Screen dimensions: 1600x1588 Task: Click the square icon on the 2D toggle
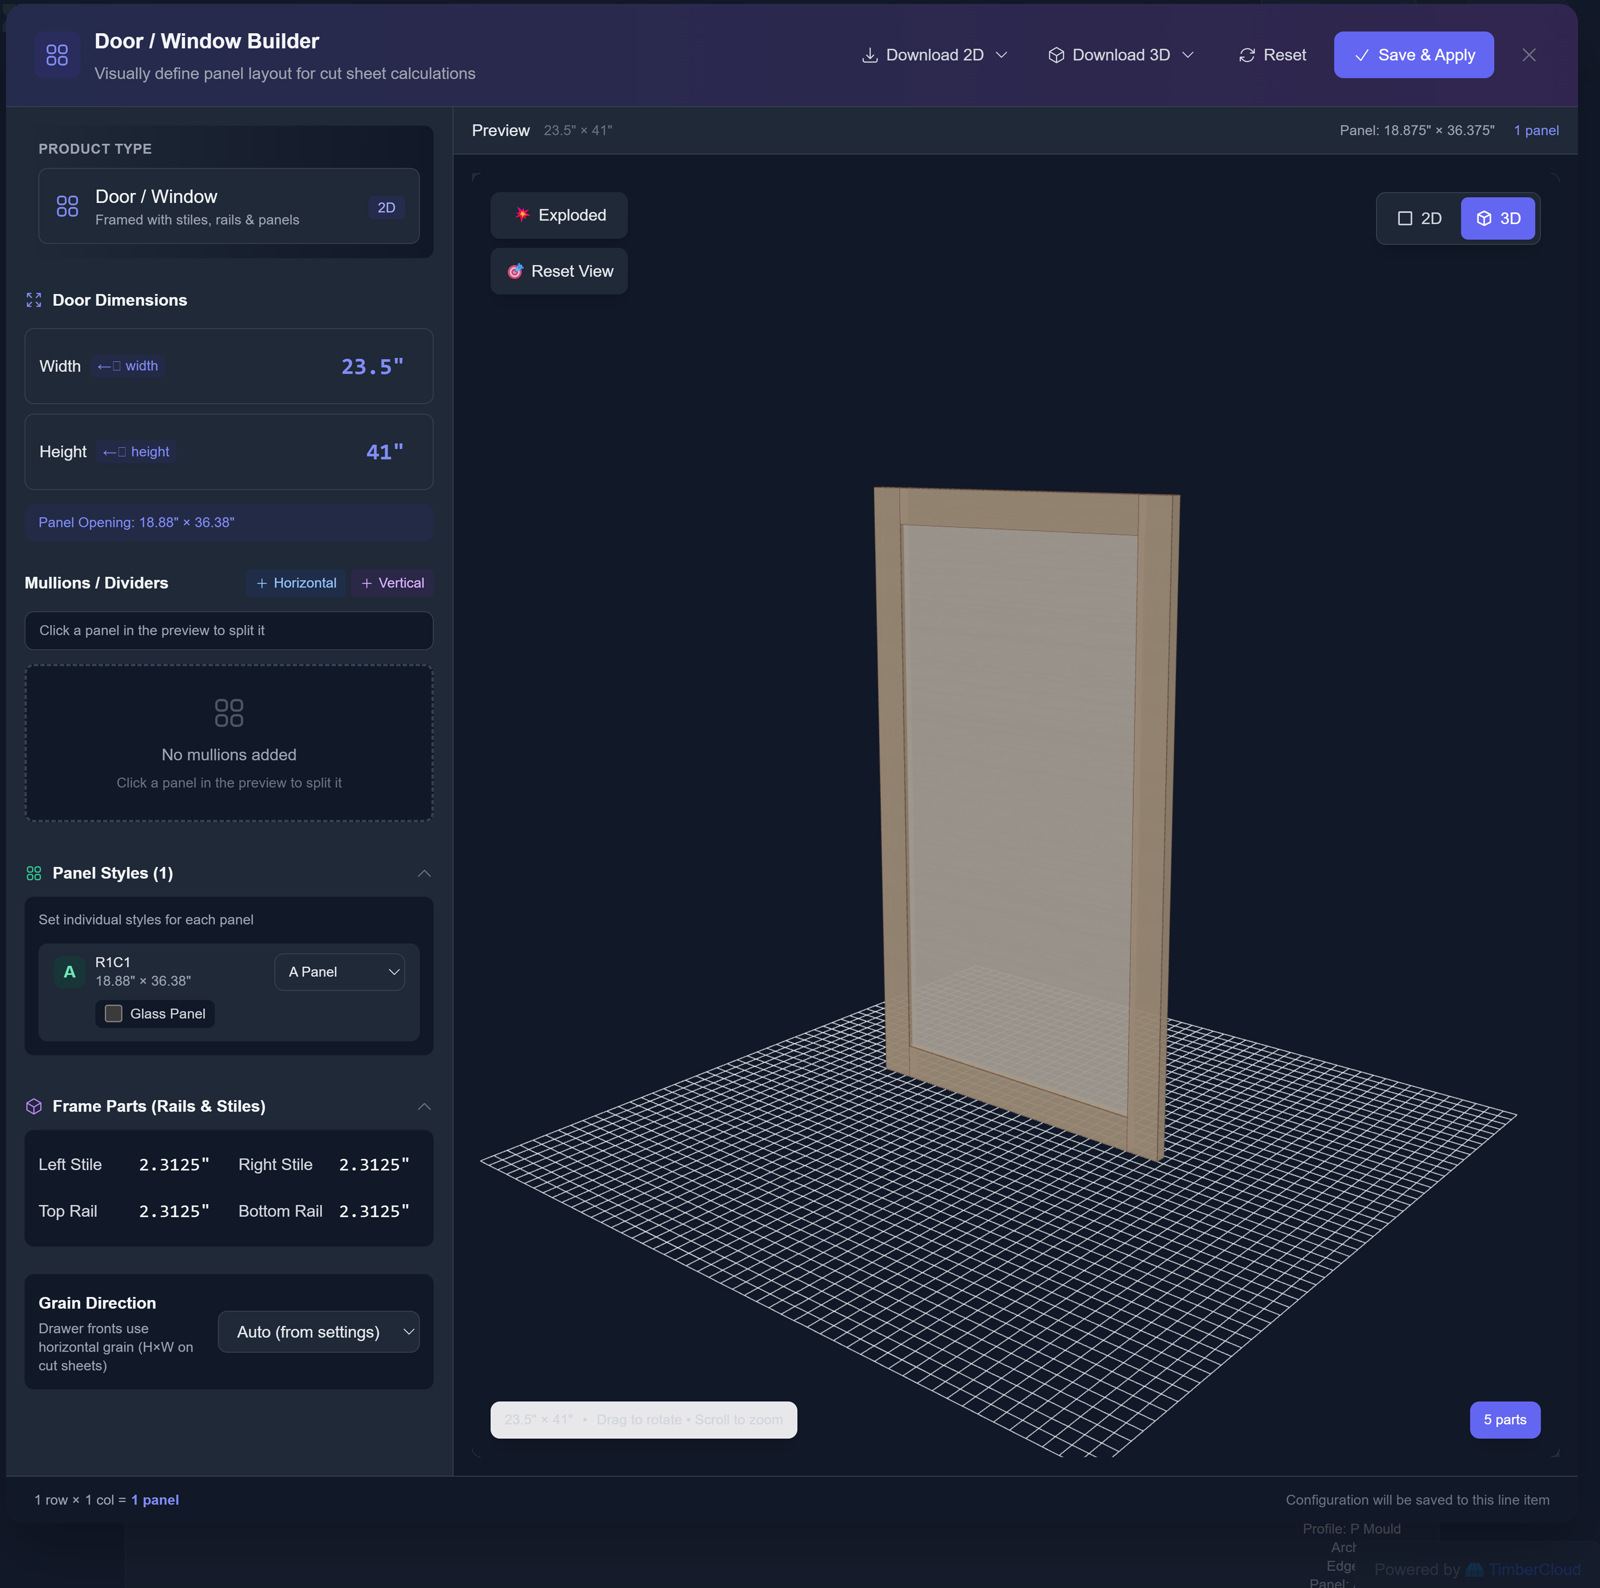(x=1405, y=218)
